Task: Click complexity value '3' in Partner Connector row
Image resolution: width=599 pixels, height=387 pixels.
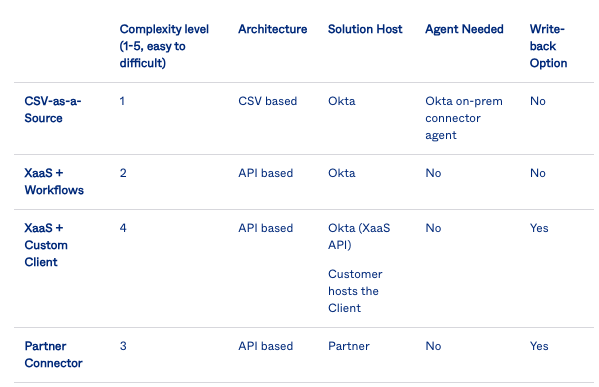Action: 123,346
